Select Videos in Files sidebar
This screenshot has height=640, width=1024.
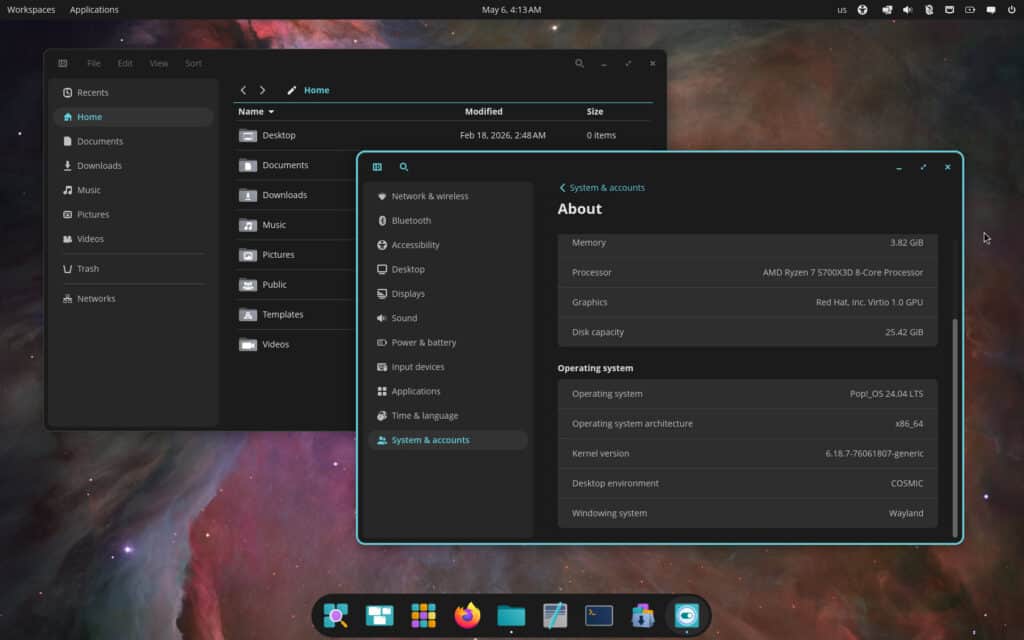(133, 239)
